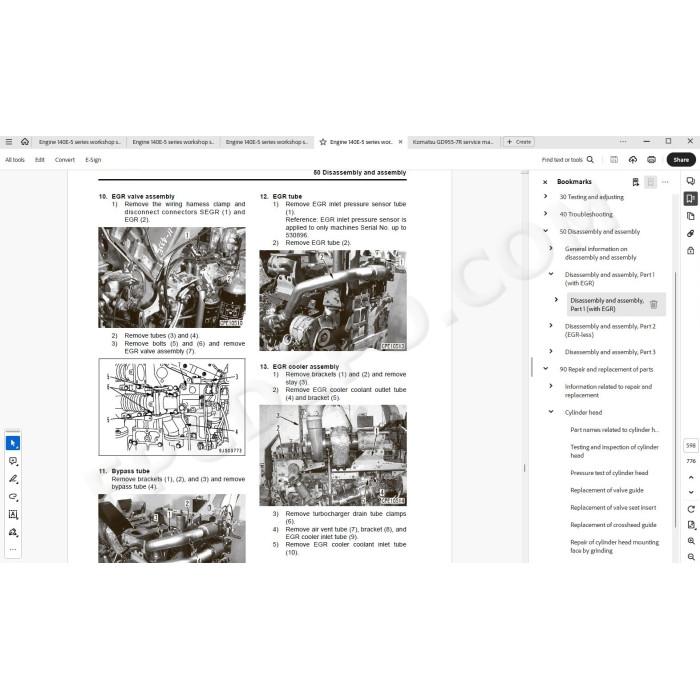Collapse the top-level Disassembly and assembly, Part 1 (with EGR) bookmark
This screenshot has height=700, width=700.
point(551,274)
